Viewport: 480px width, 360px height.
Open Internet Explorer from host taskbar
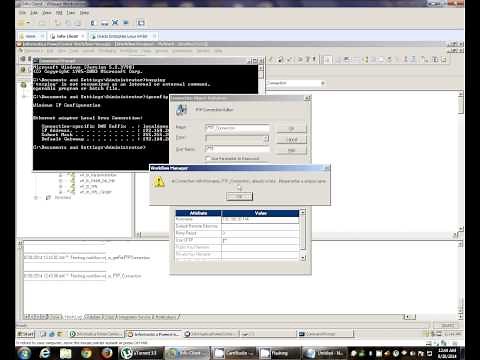[45, 353]
